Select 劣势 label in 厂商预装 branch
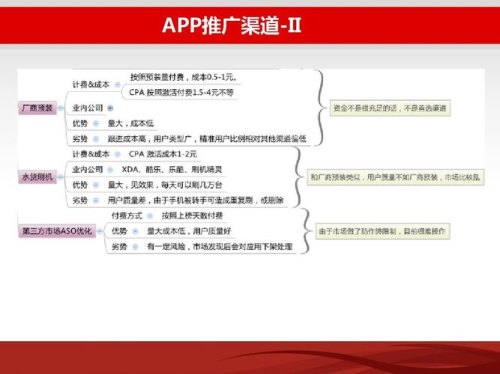 [x=80, y=139]
